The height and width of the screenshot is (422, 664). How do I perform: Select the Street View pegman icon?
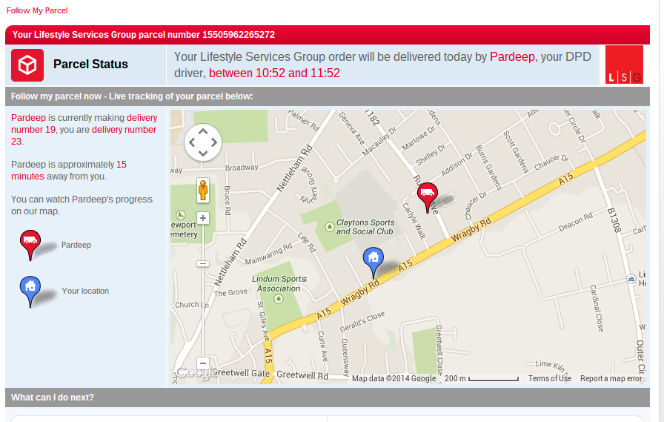pos(203,190)
